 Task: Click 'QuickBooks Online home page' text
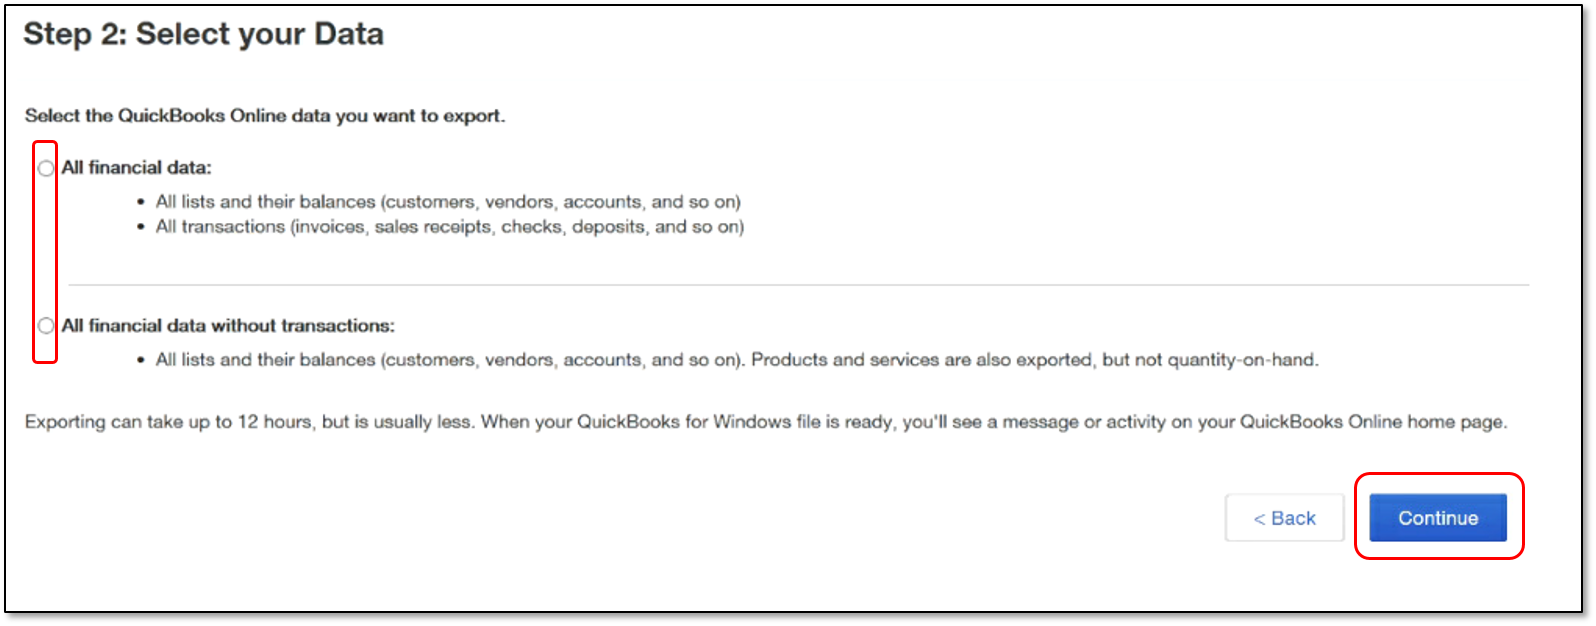pos(1371,422)
